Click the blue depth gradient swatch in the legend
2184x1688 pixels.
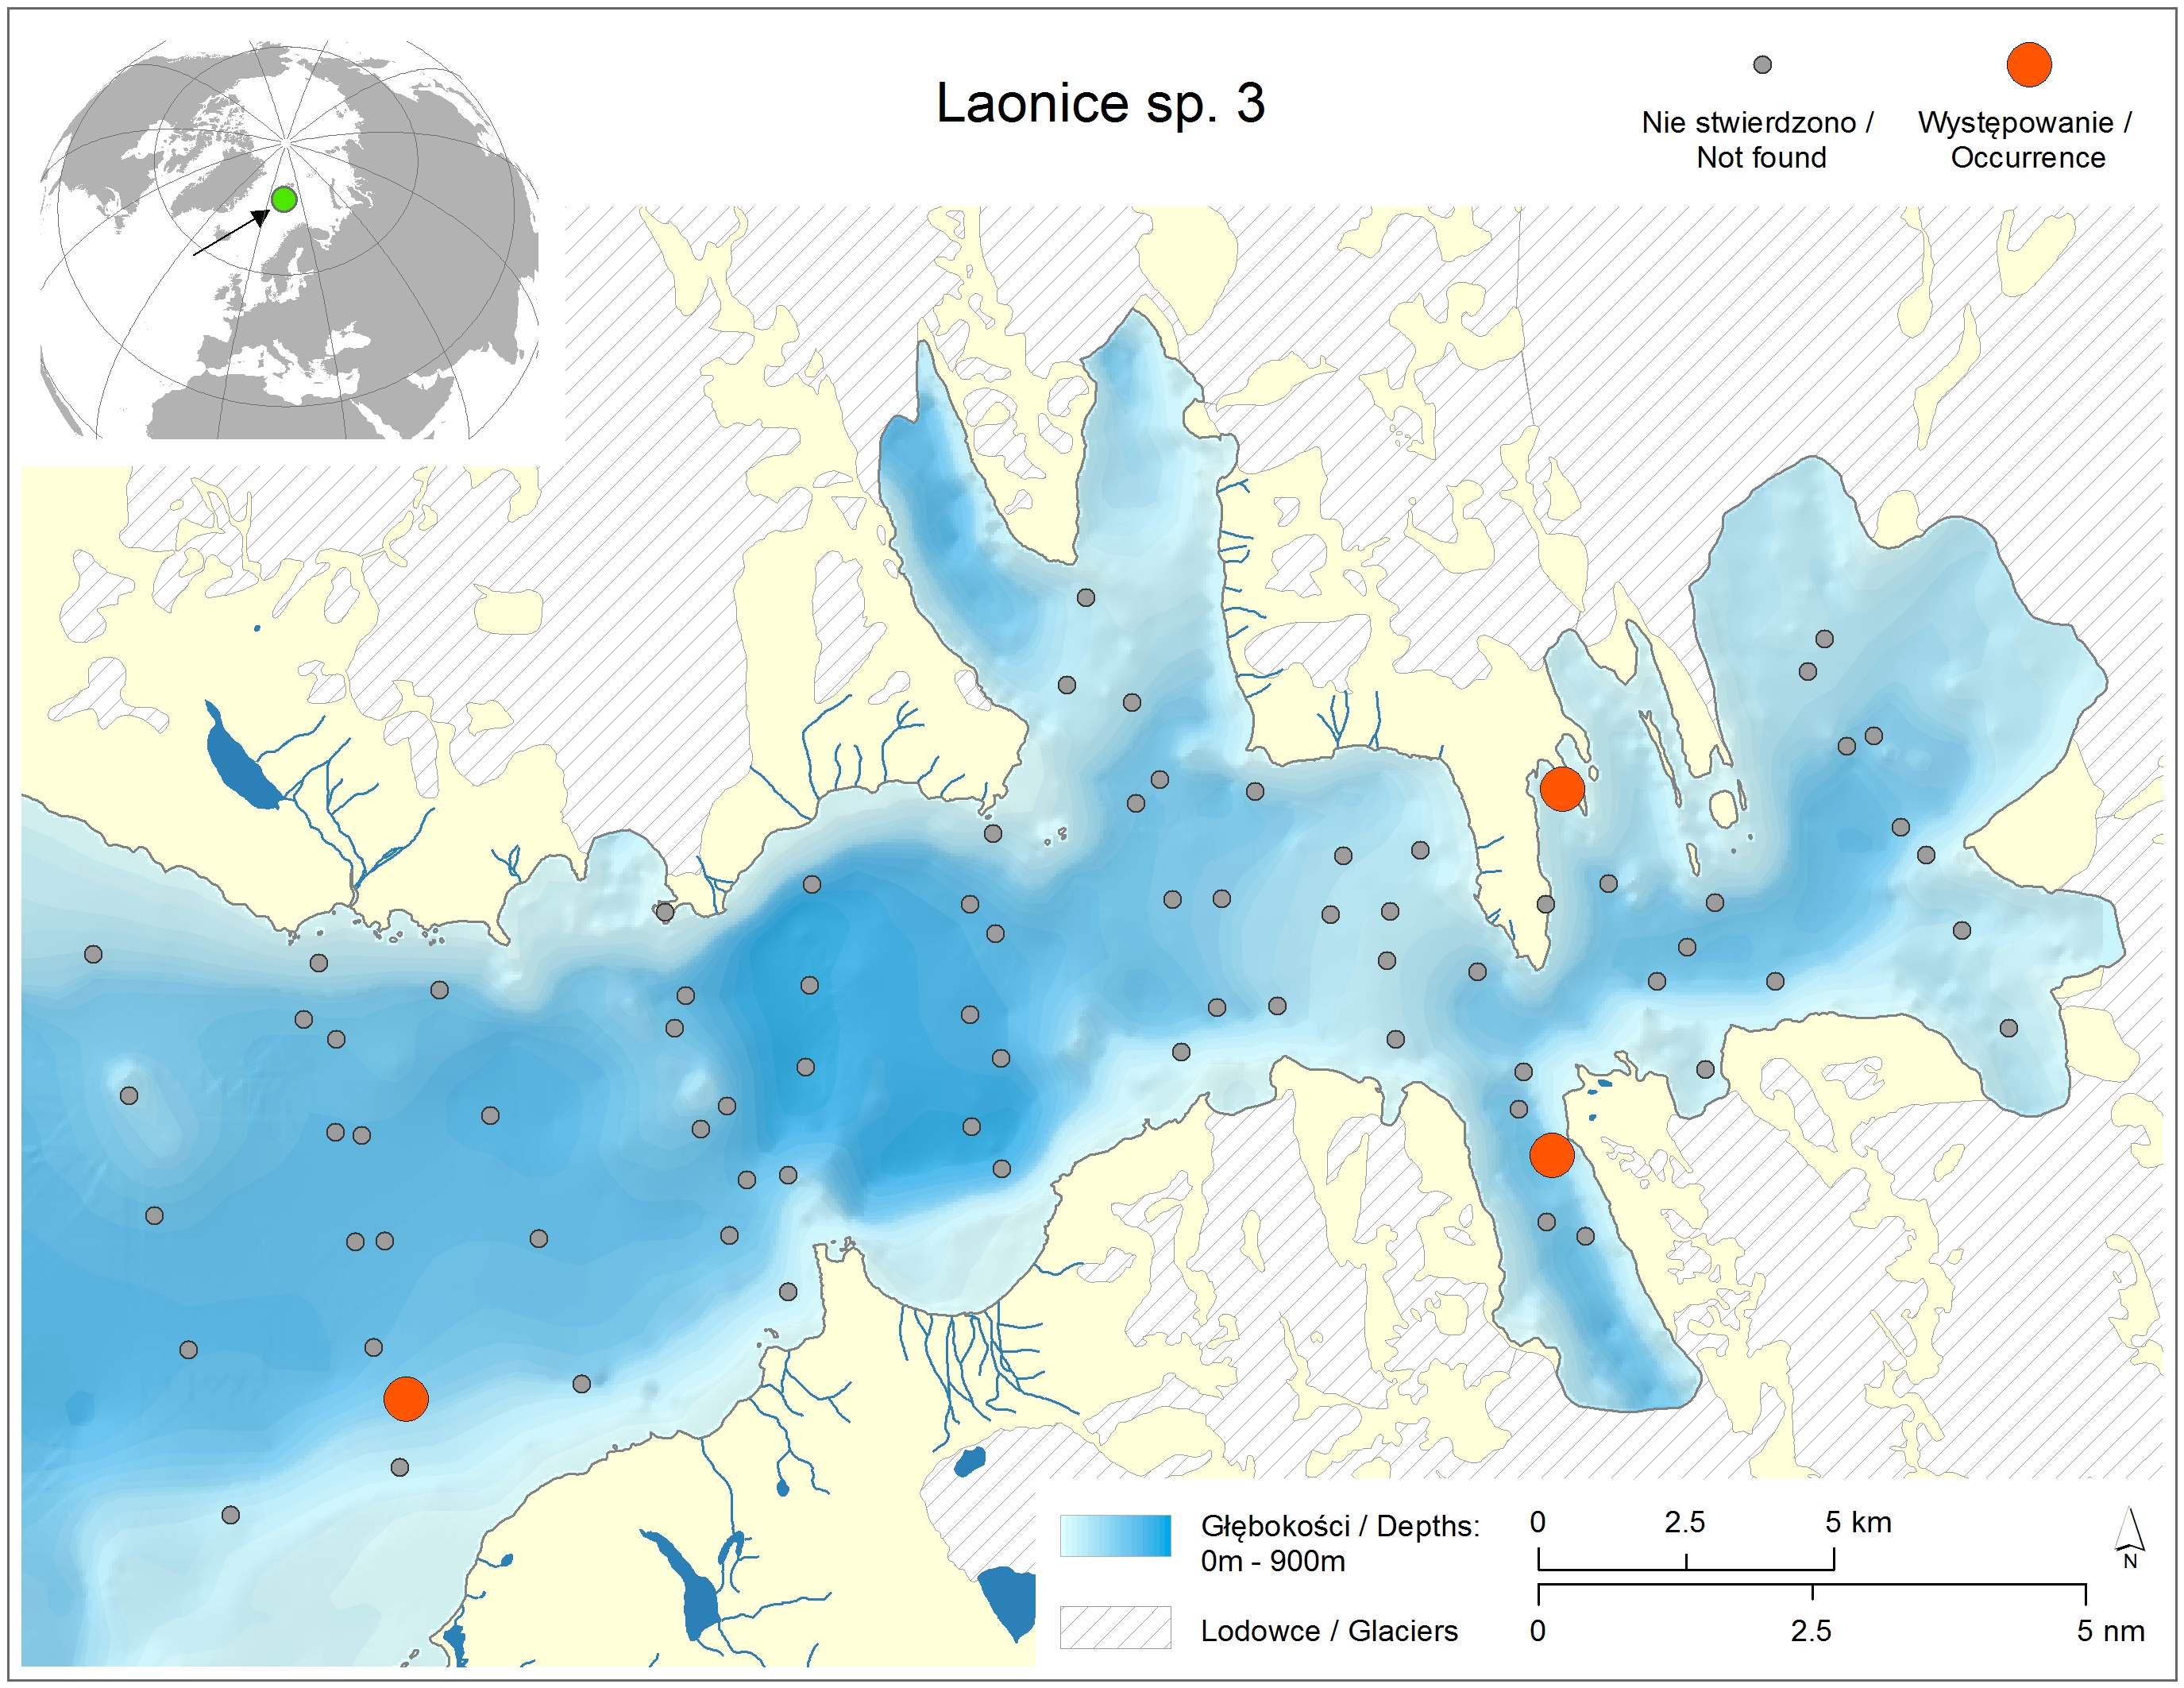1115,1535
